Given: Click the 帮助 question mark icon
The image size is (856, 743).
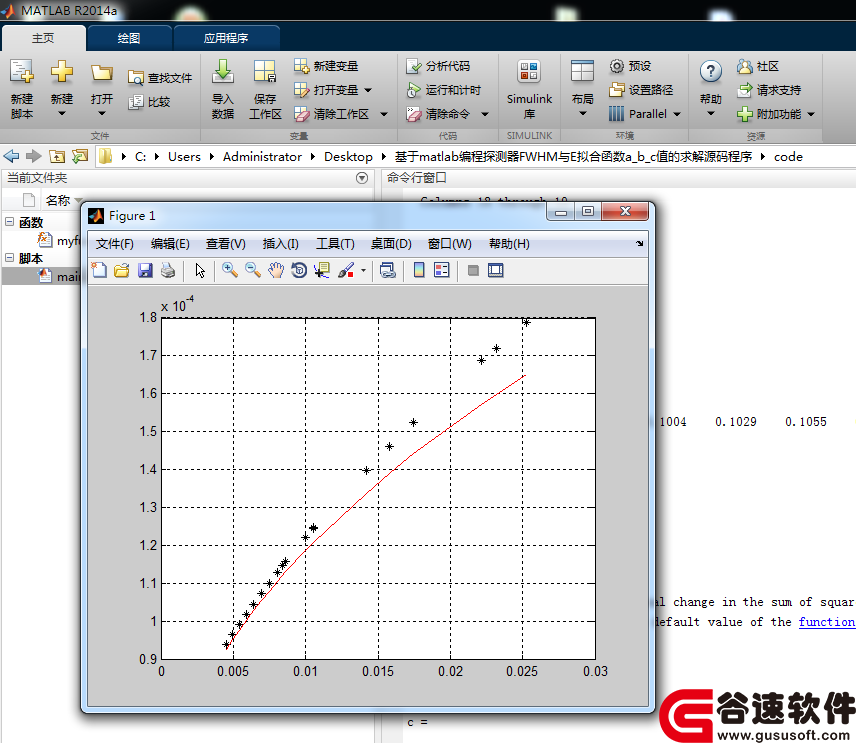Looking at the screenshot, I should (711, 71).
